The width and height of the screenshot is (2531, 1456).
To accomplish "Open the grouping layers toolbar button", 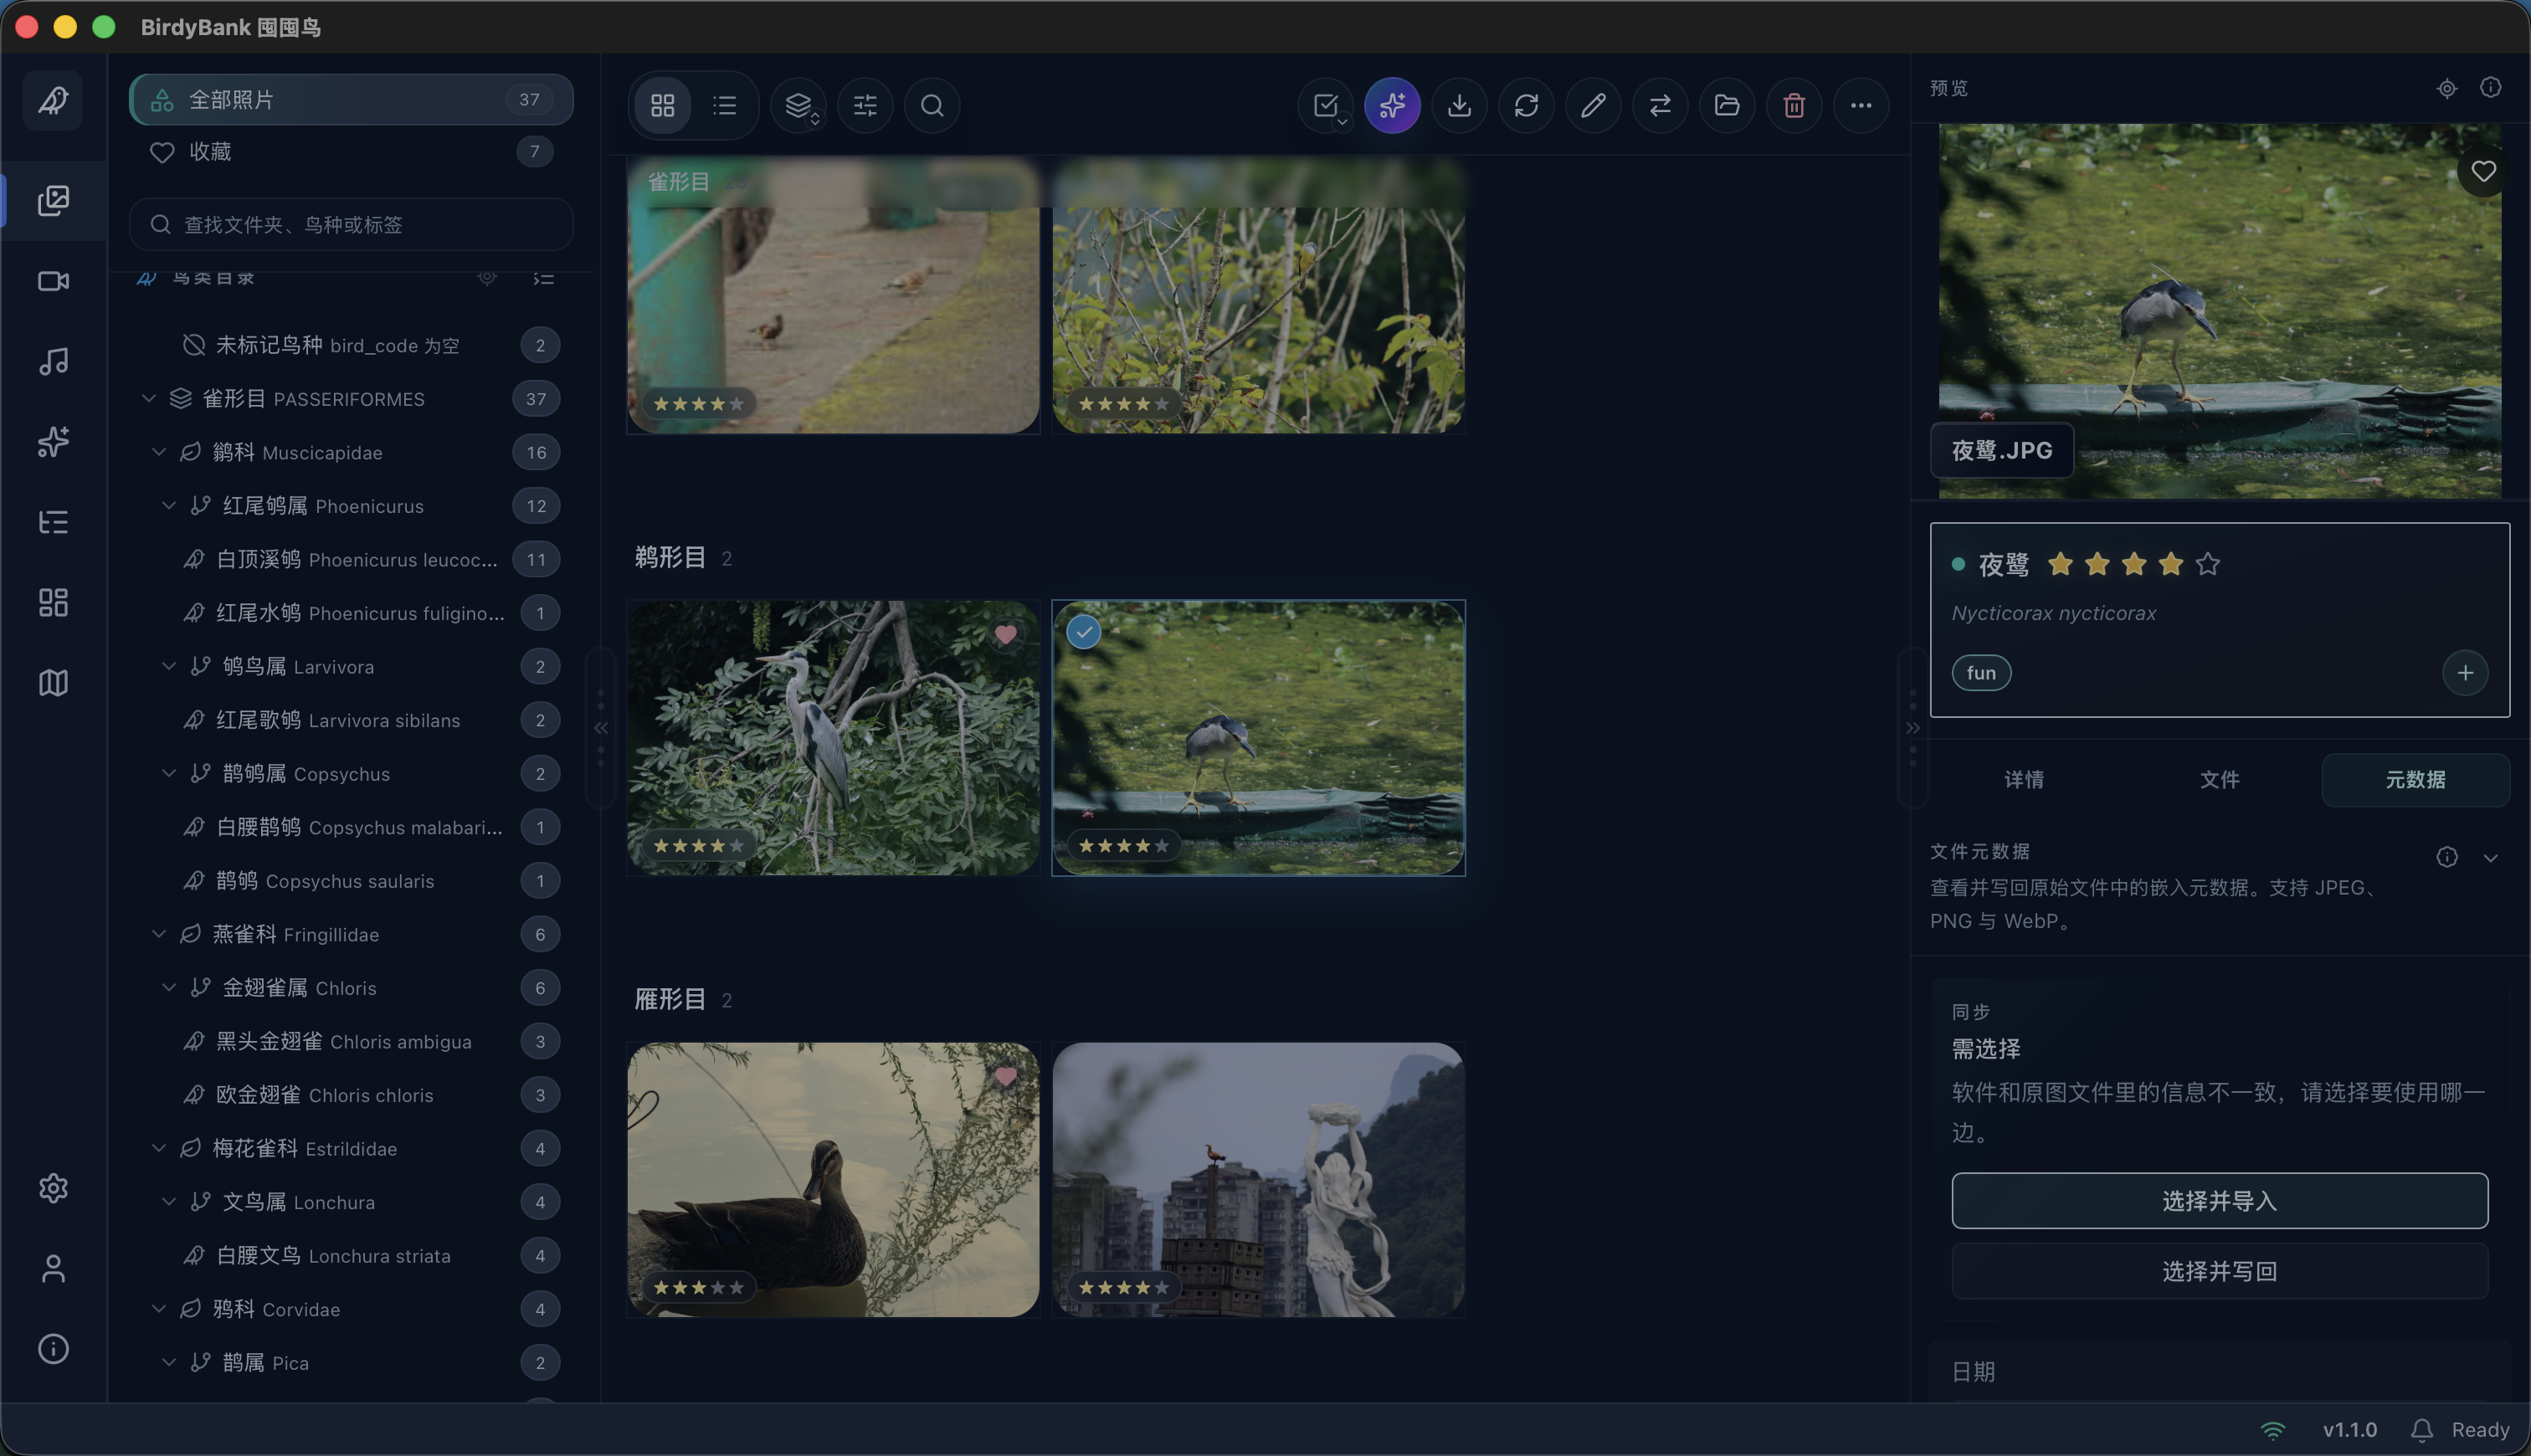I will coord(798,105).
